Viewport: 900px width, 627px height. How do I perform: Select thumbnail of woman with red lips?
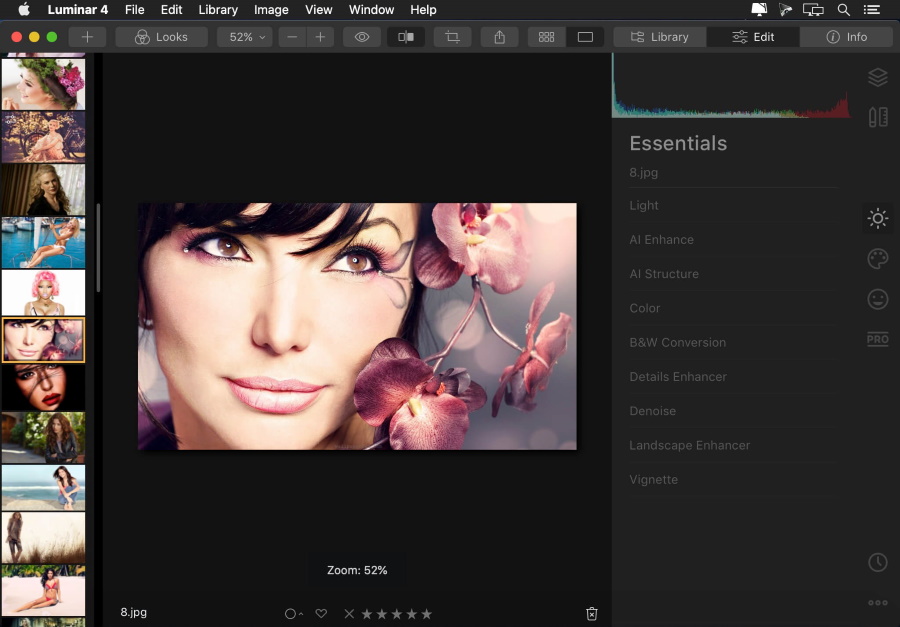(x=43, y=386)
